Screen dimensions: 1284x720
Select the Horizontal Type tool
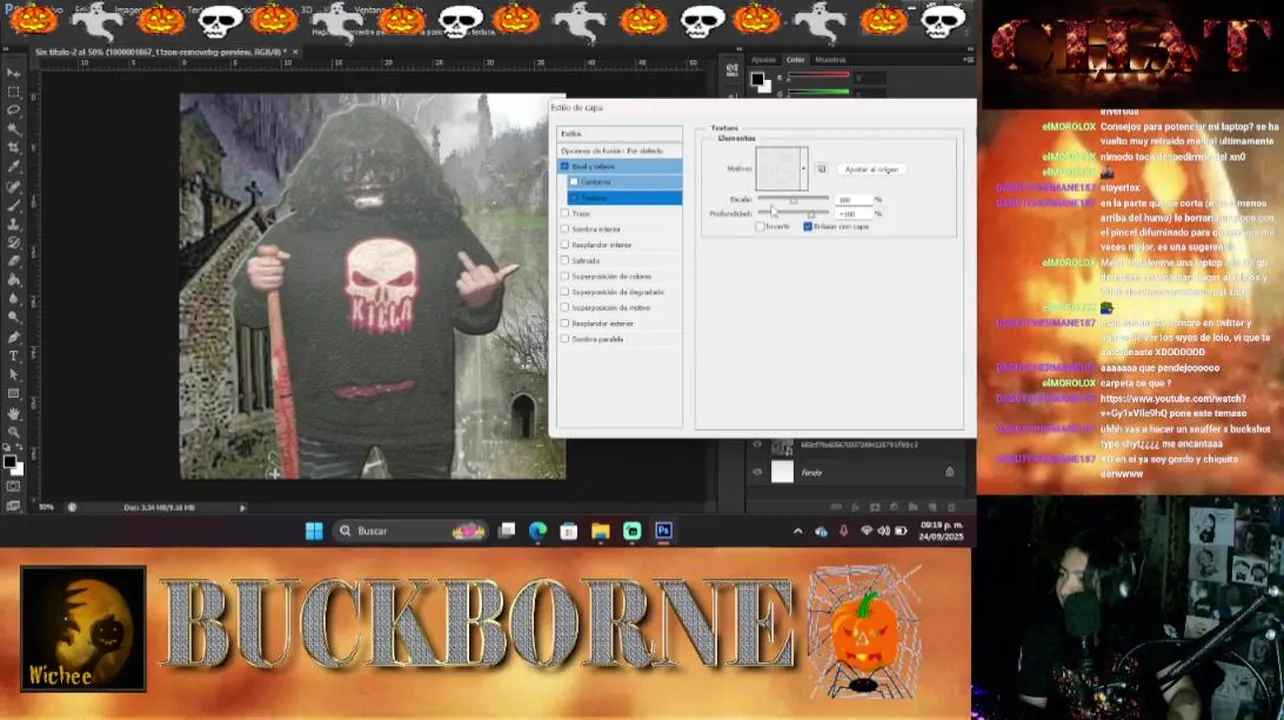(x=13, y=356)
